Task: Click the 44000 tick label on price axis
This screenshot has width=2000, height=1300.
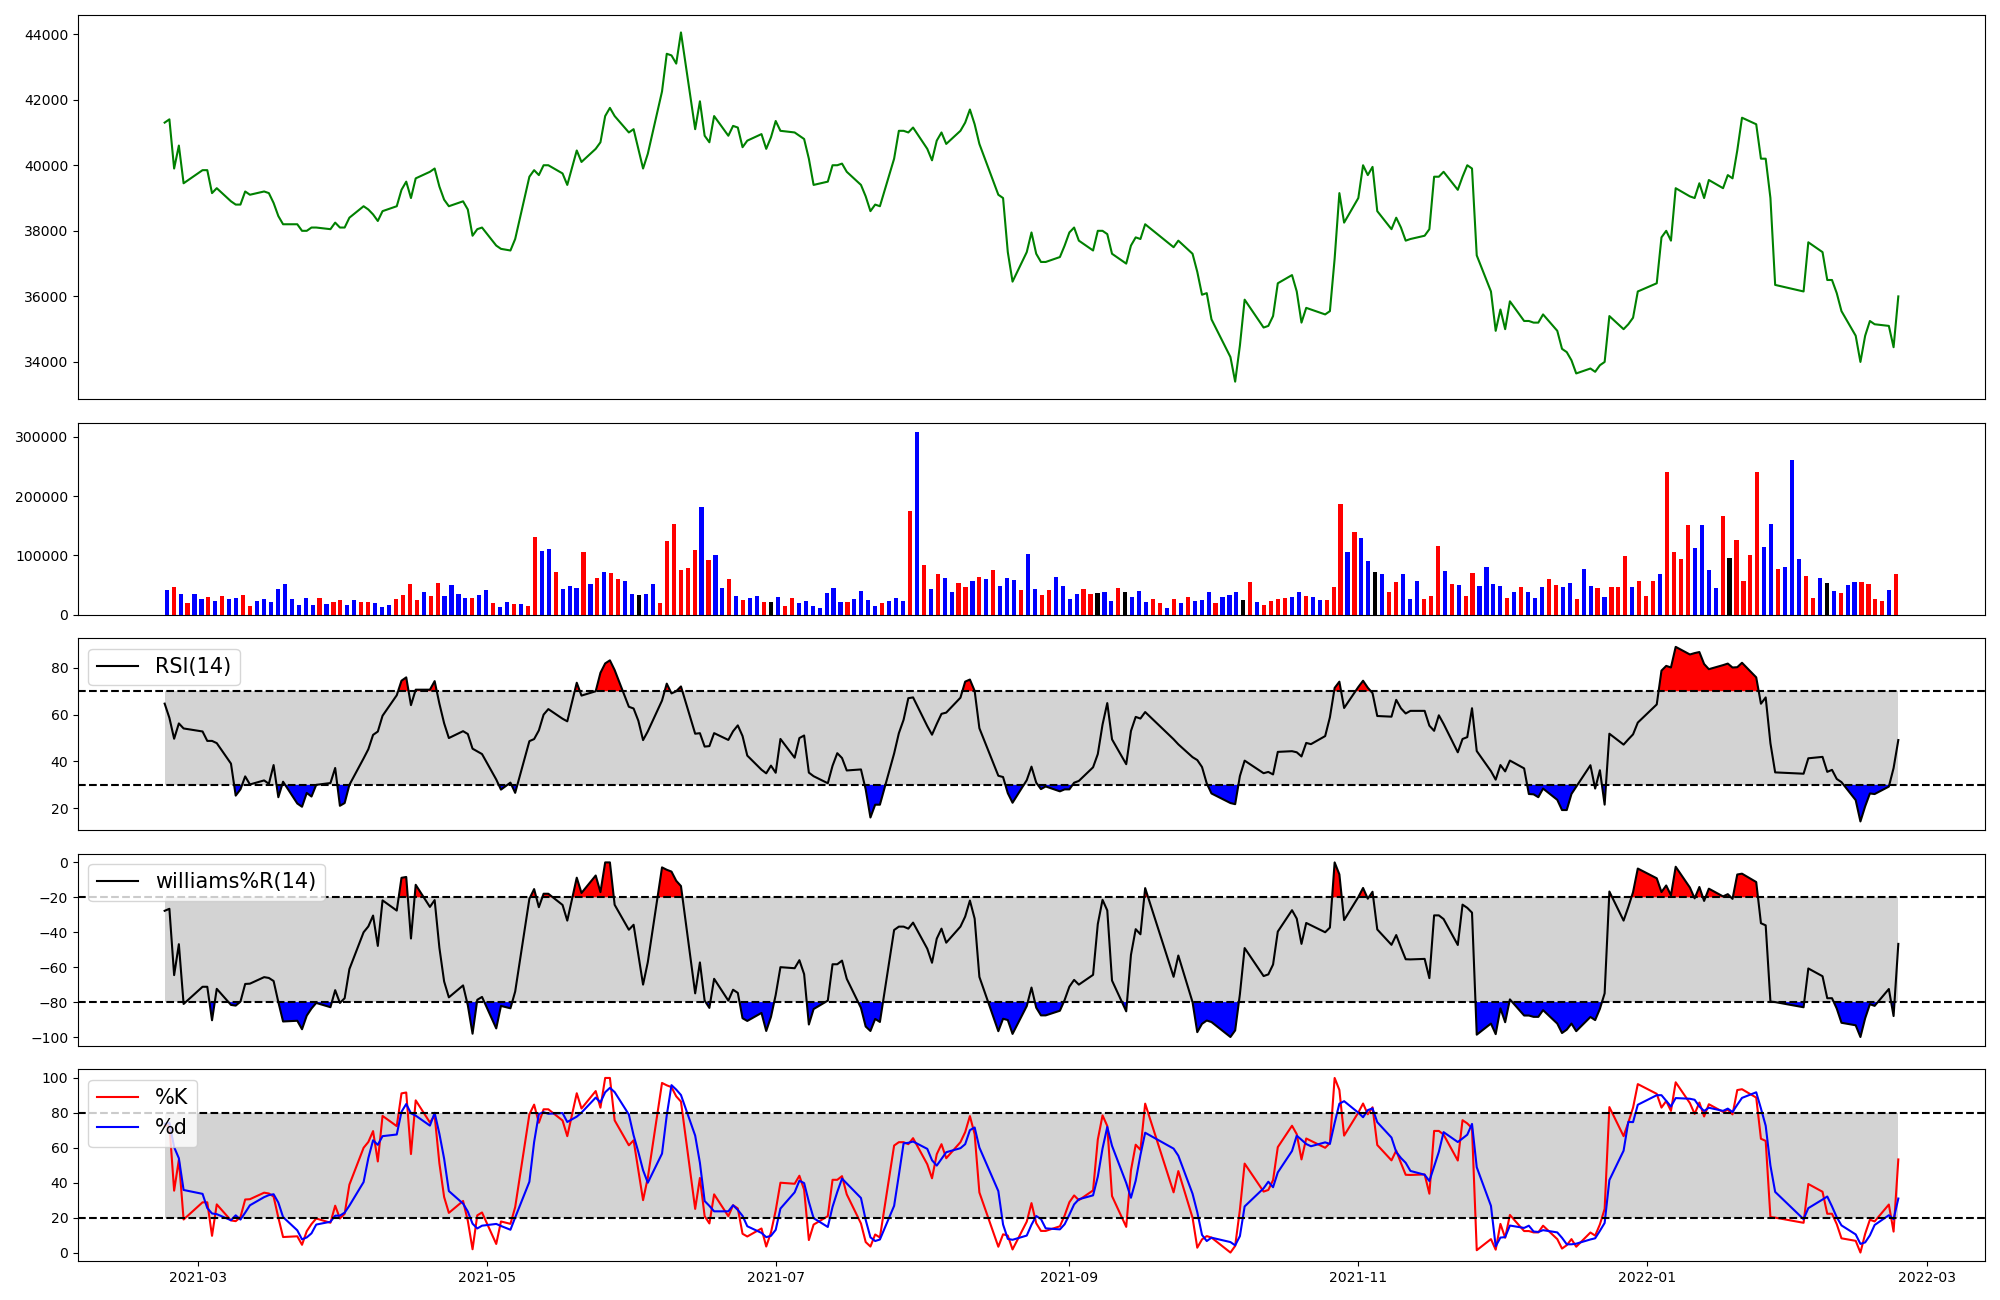Action: point(47,35)
